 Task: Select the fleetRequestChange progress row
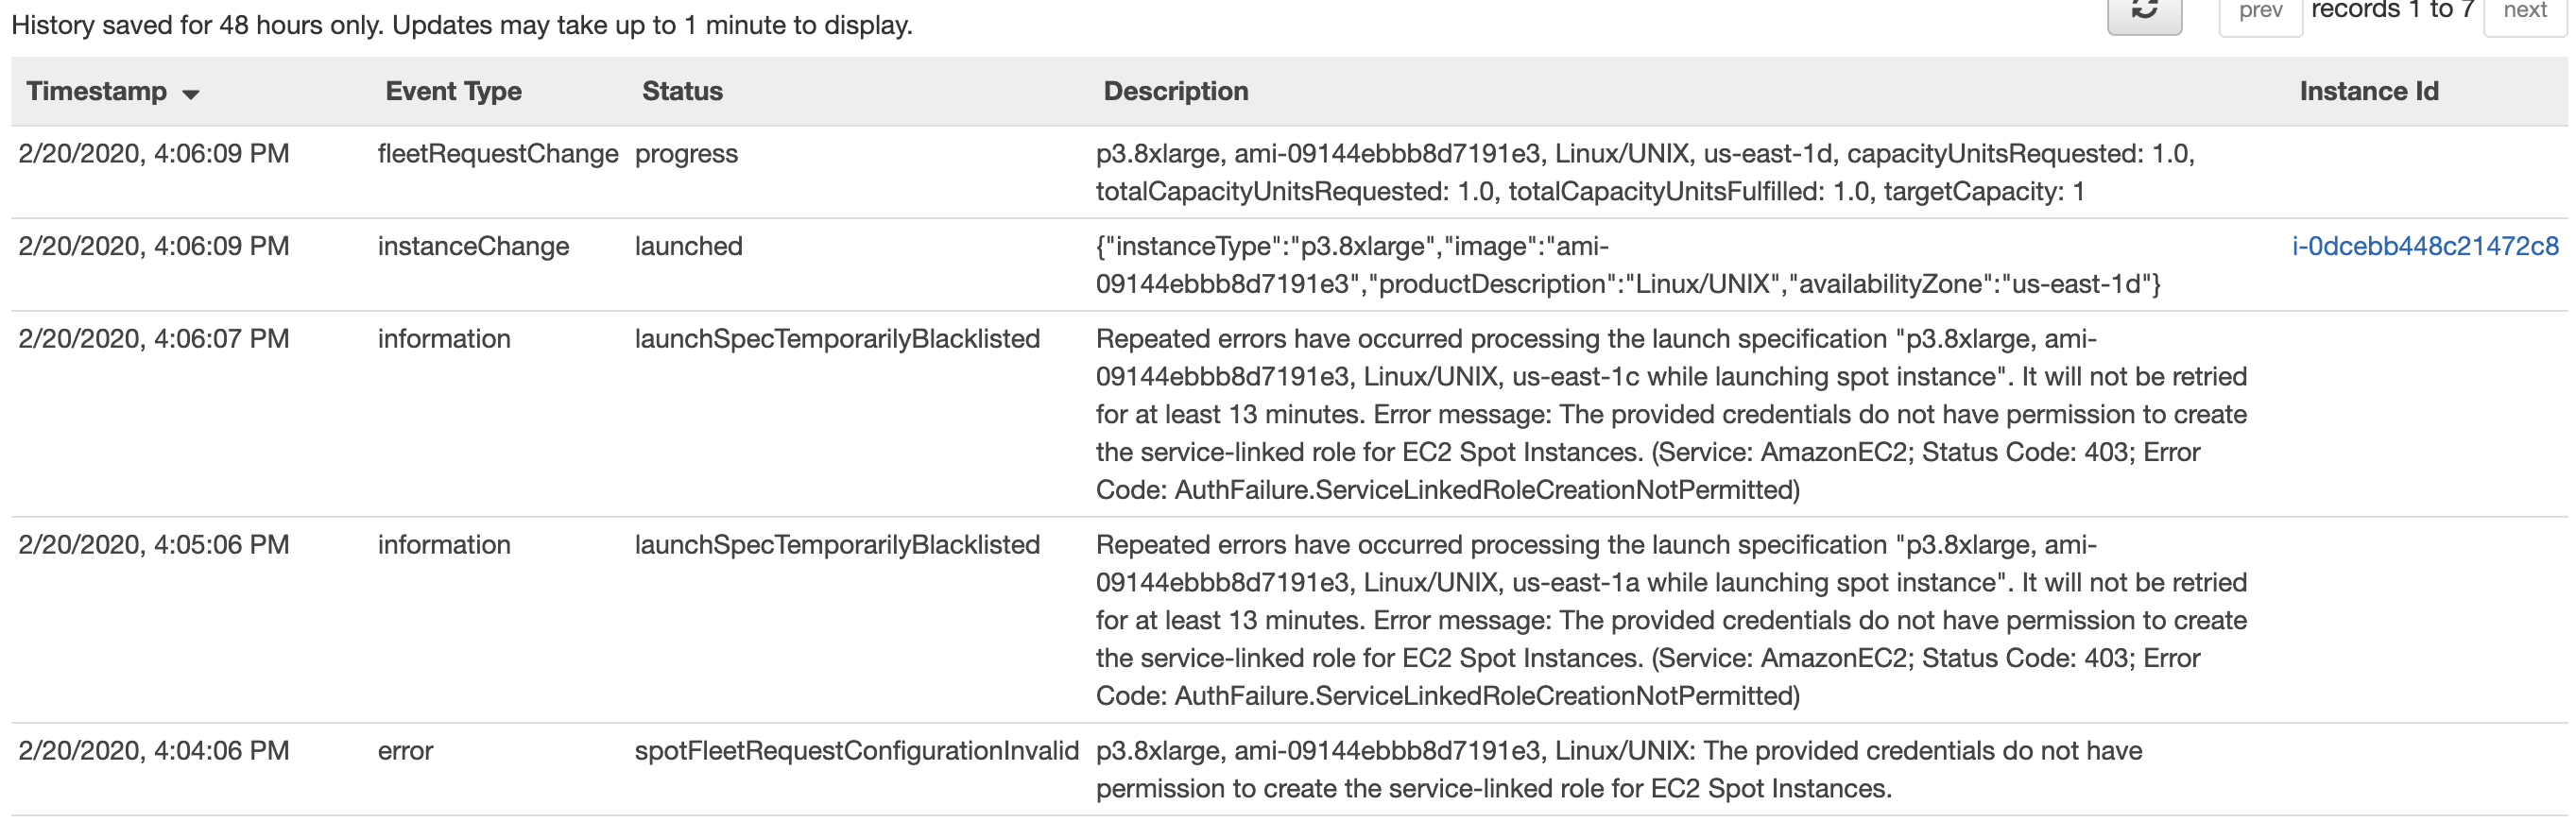pos(1288,172)
